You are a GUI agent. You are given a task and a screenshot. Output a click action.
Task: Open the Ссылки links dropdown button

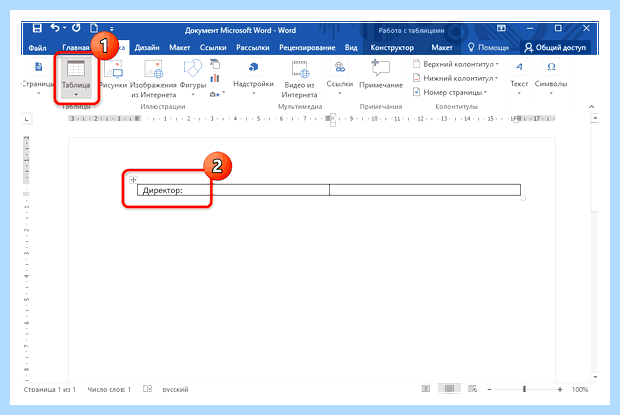[340, 77]
